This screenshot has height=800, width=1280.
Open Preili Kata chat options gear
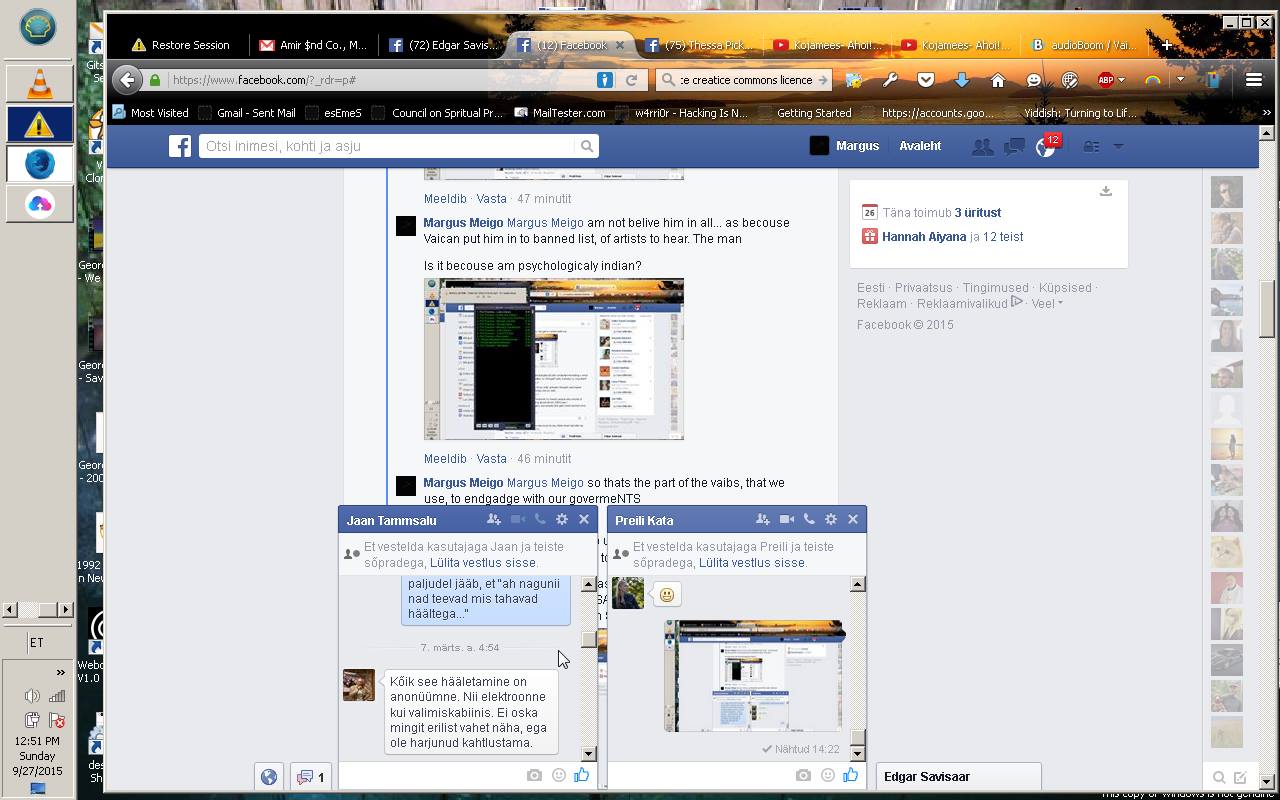[831, 520]
